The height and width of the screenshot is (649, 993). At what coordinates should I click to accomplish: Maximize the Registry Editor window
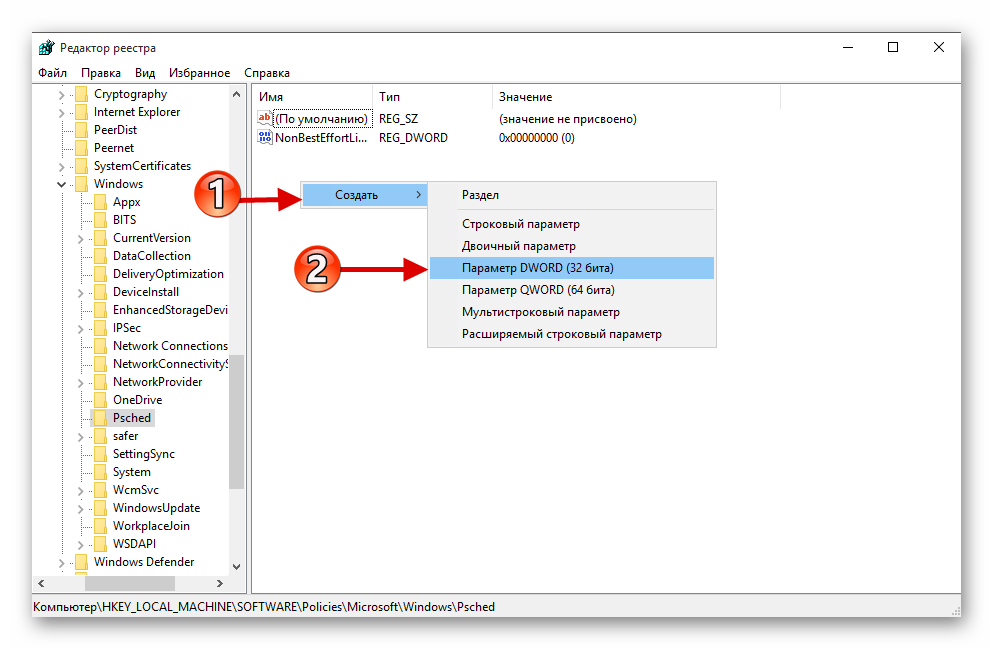(893, 47)
